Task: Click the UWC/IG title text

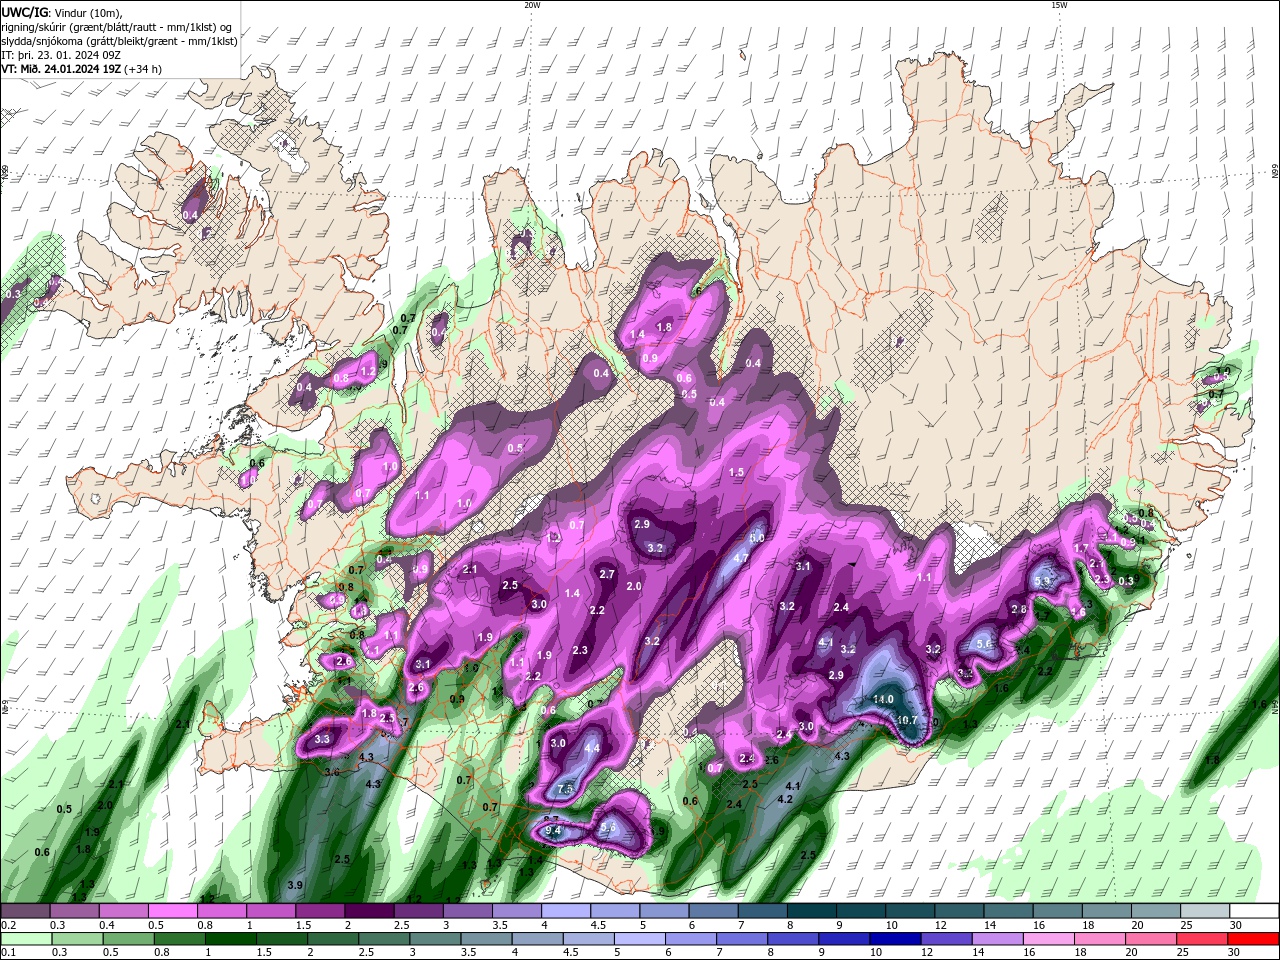Action: [x=25, y=12]
